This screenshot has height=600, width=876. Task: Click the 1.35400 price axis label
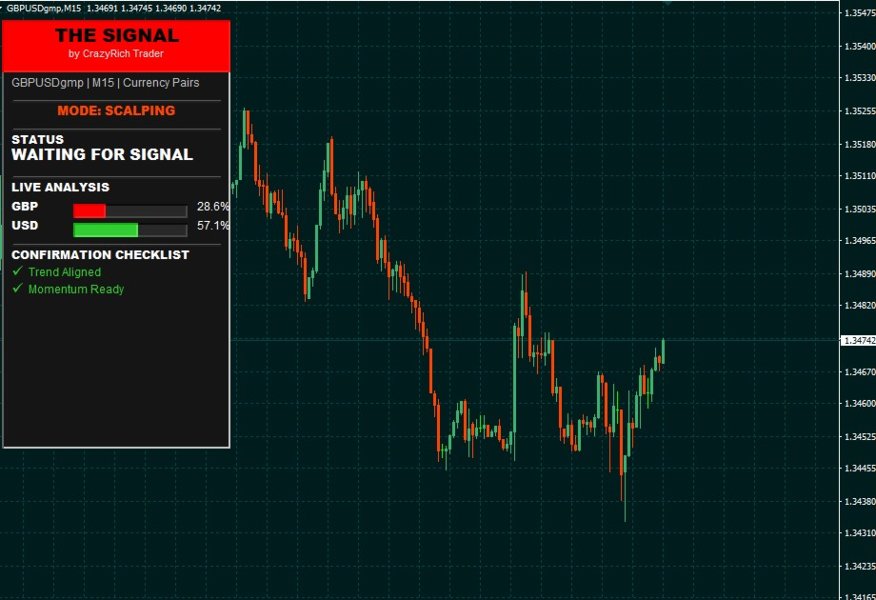[x=860, y=45]
